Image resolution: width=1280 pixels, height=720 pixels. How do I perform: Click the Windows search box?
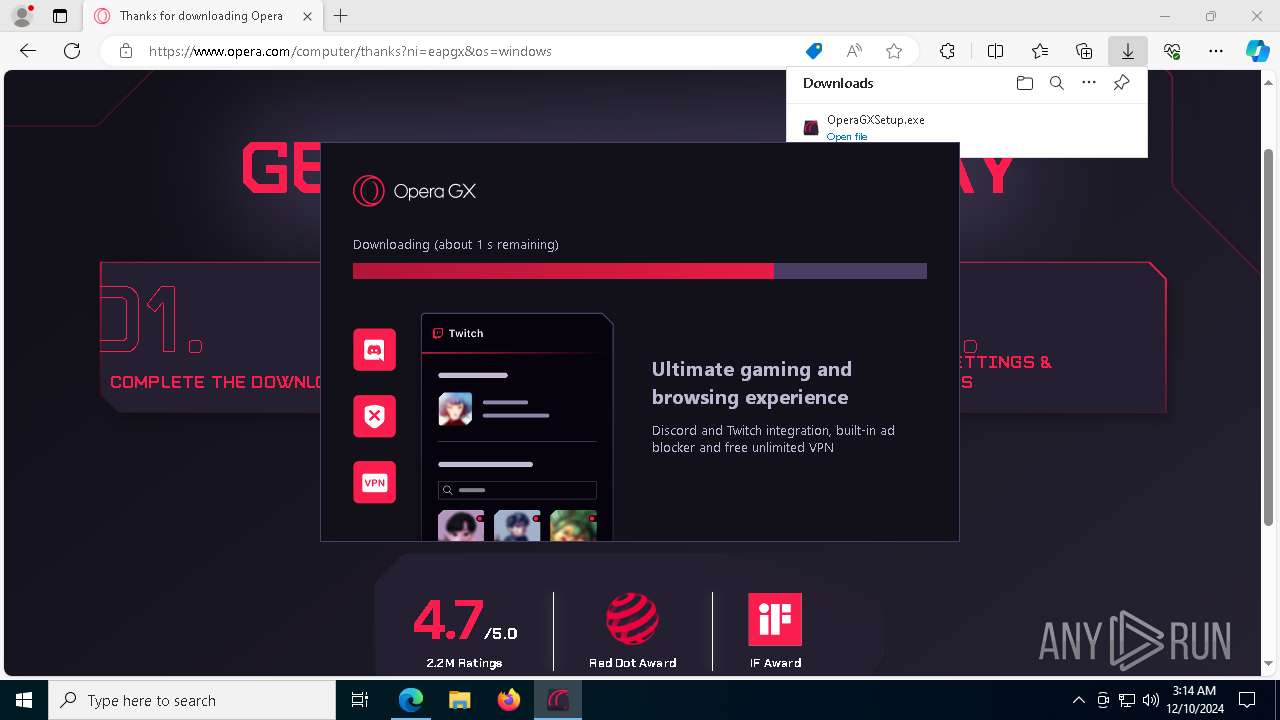click(192, 700)
